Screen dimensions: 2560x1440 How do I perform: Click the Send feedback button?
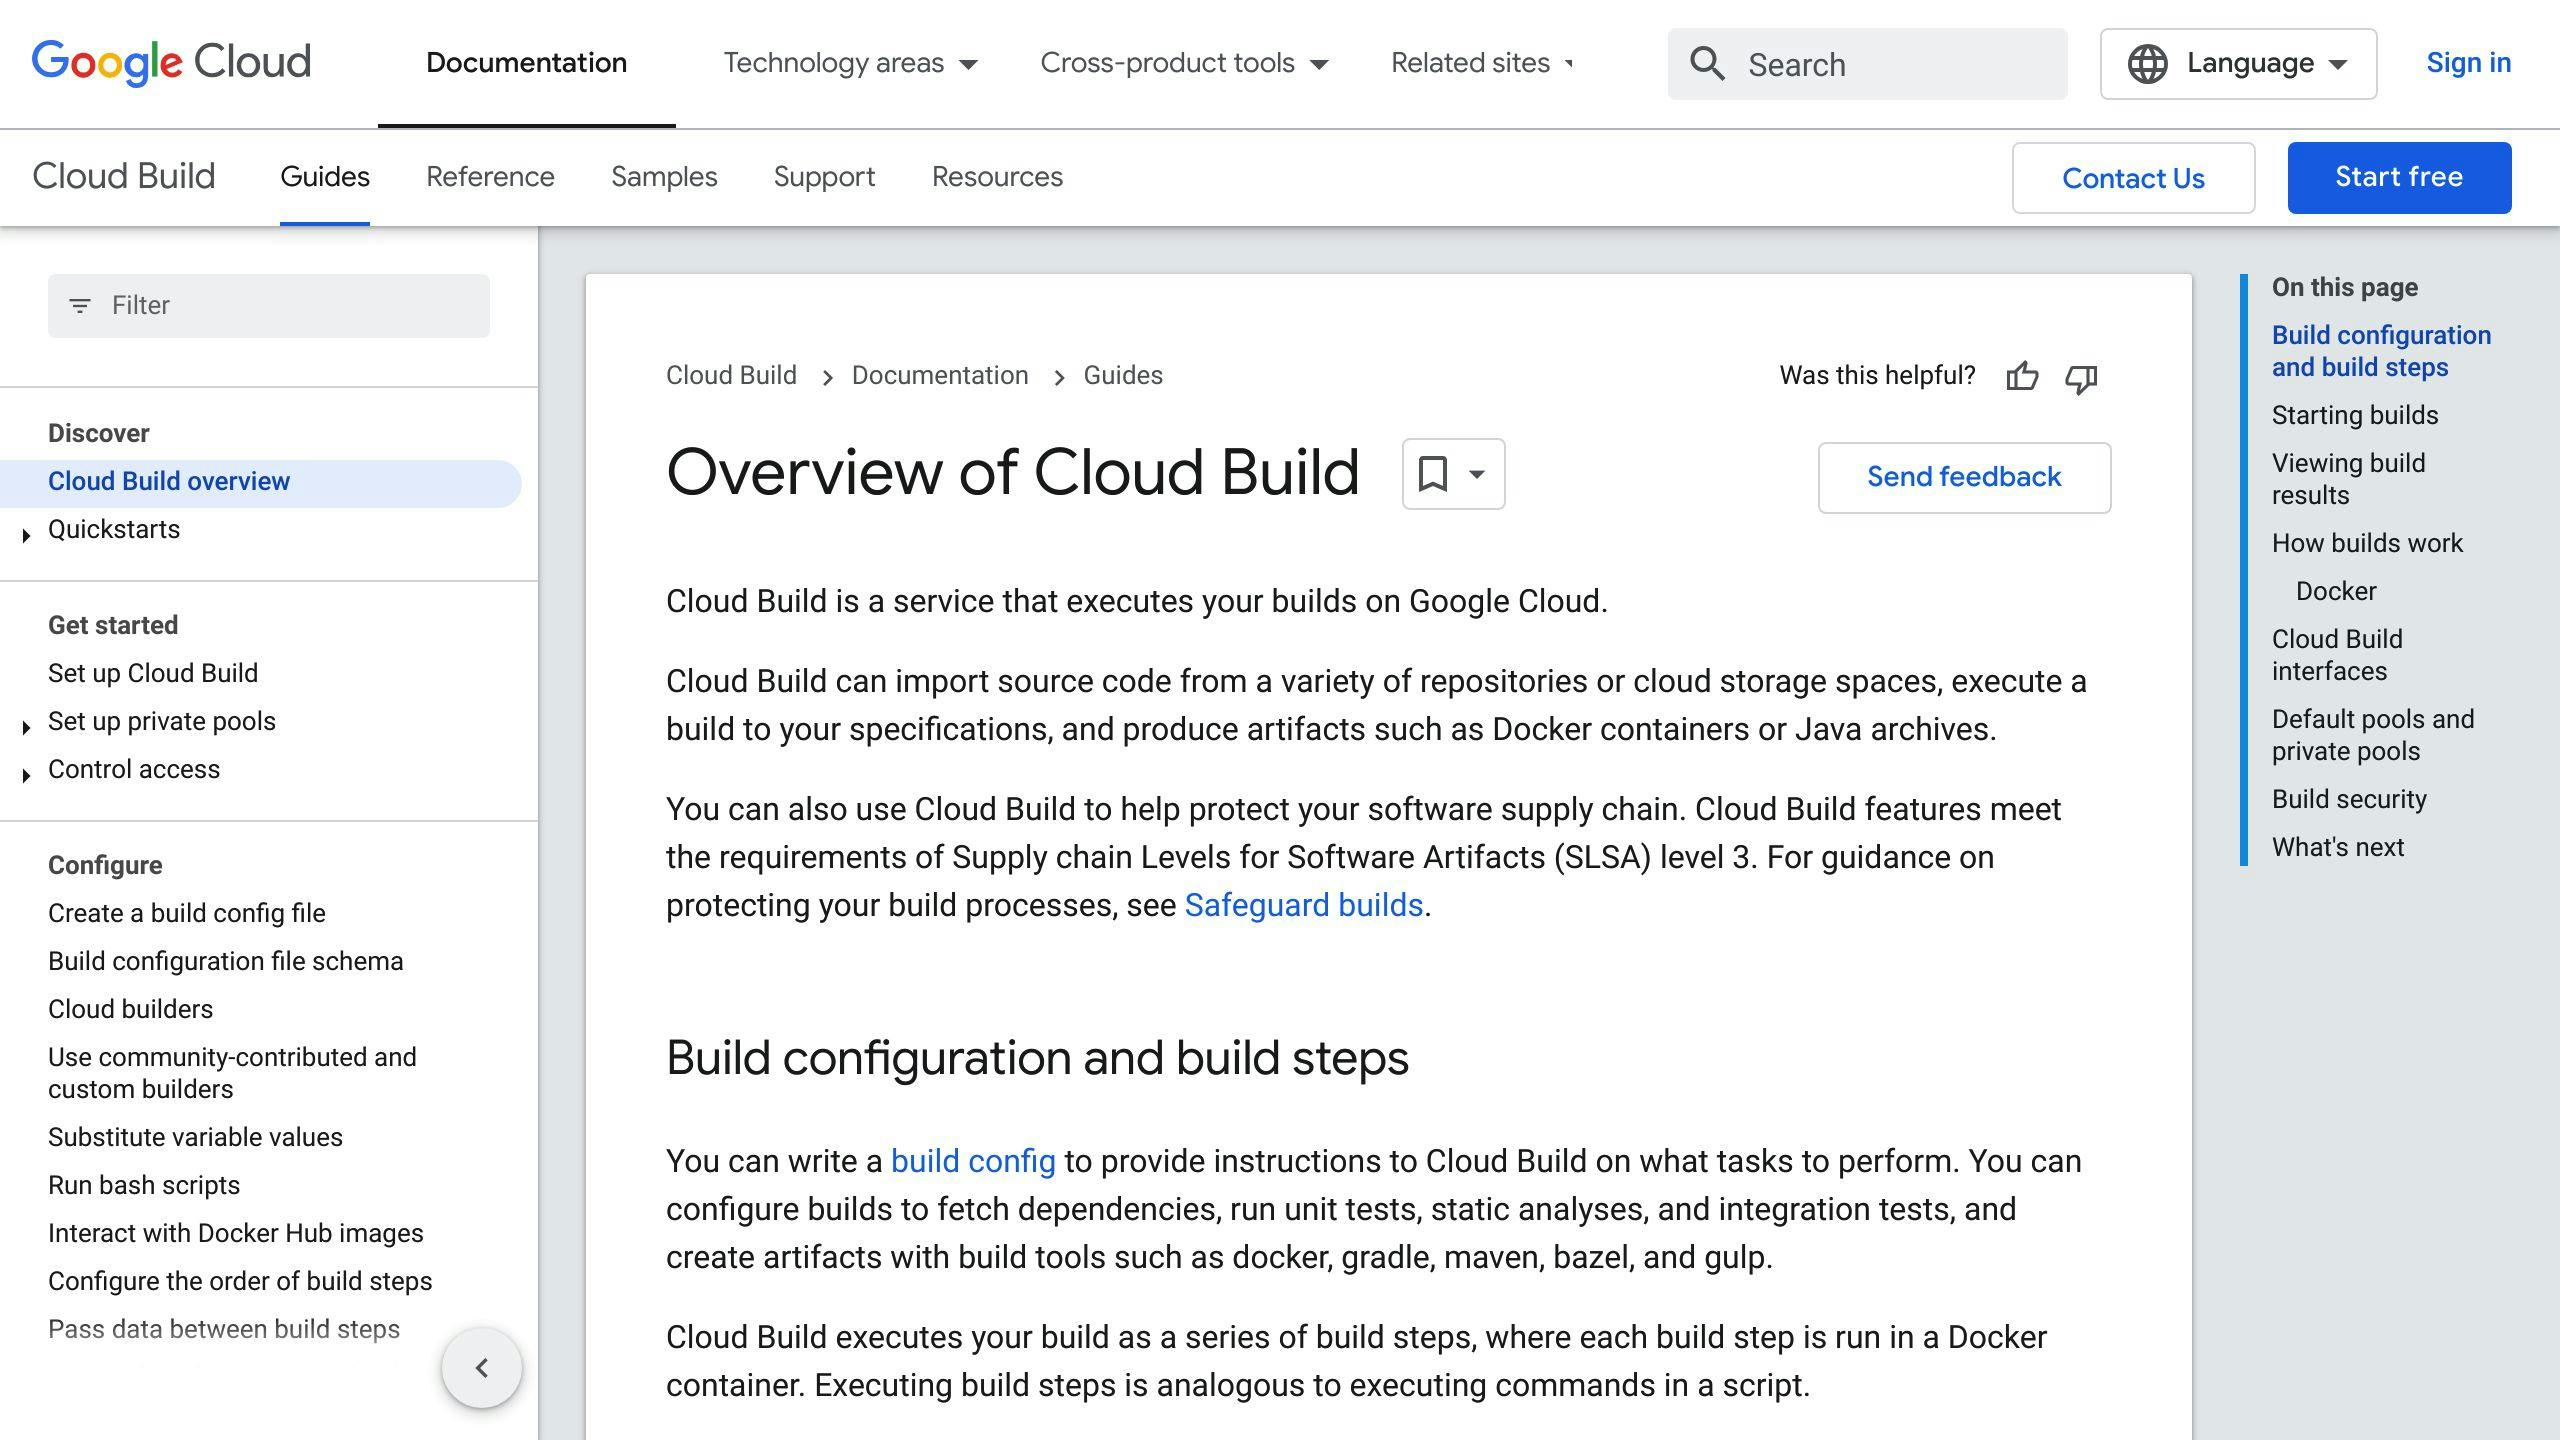1964,477
